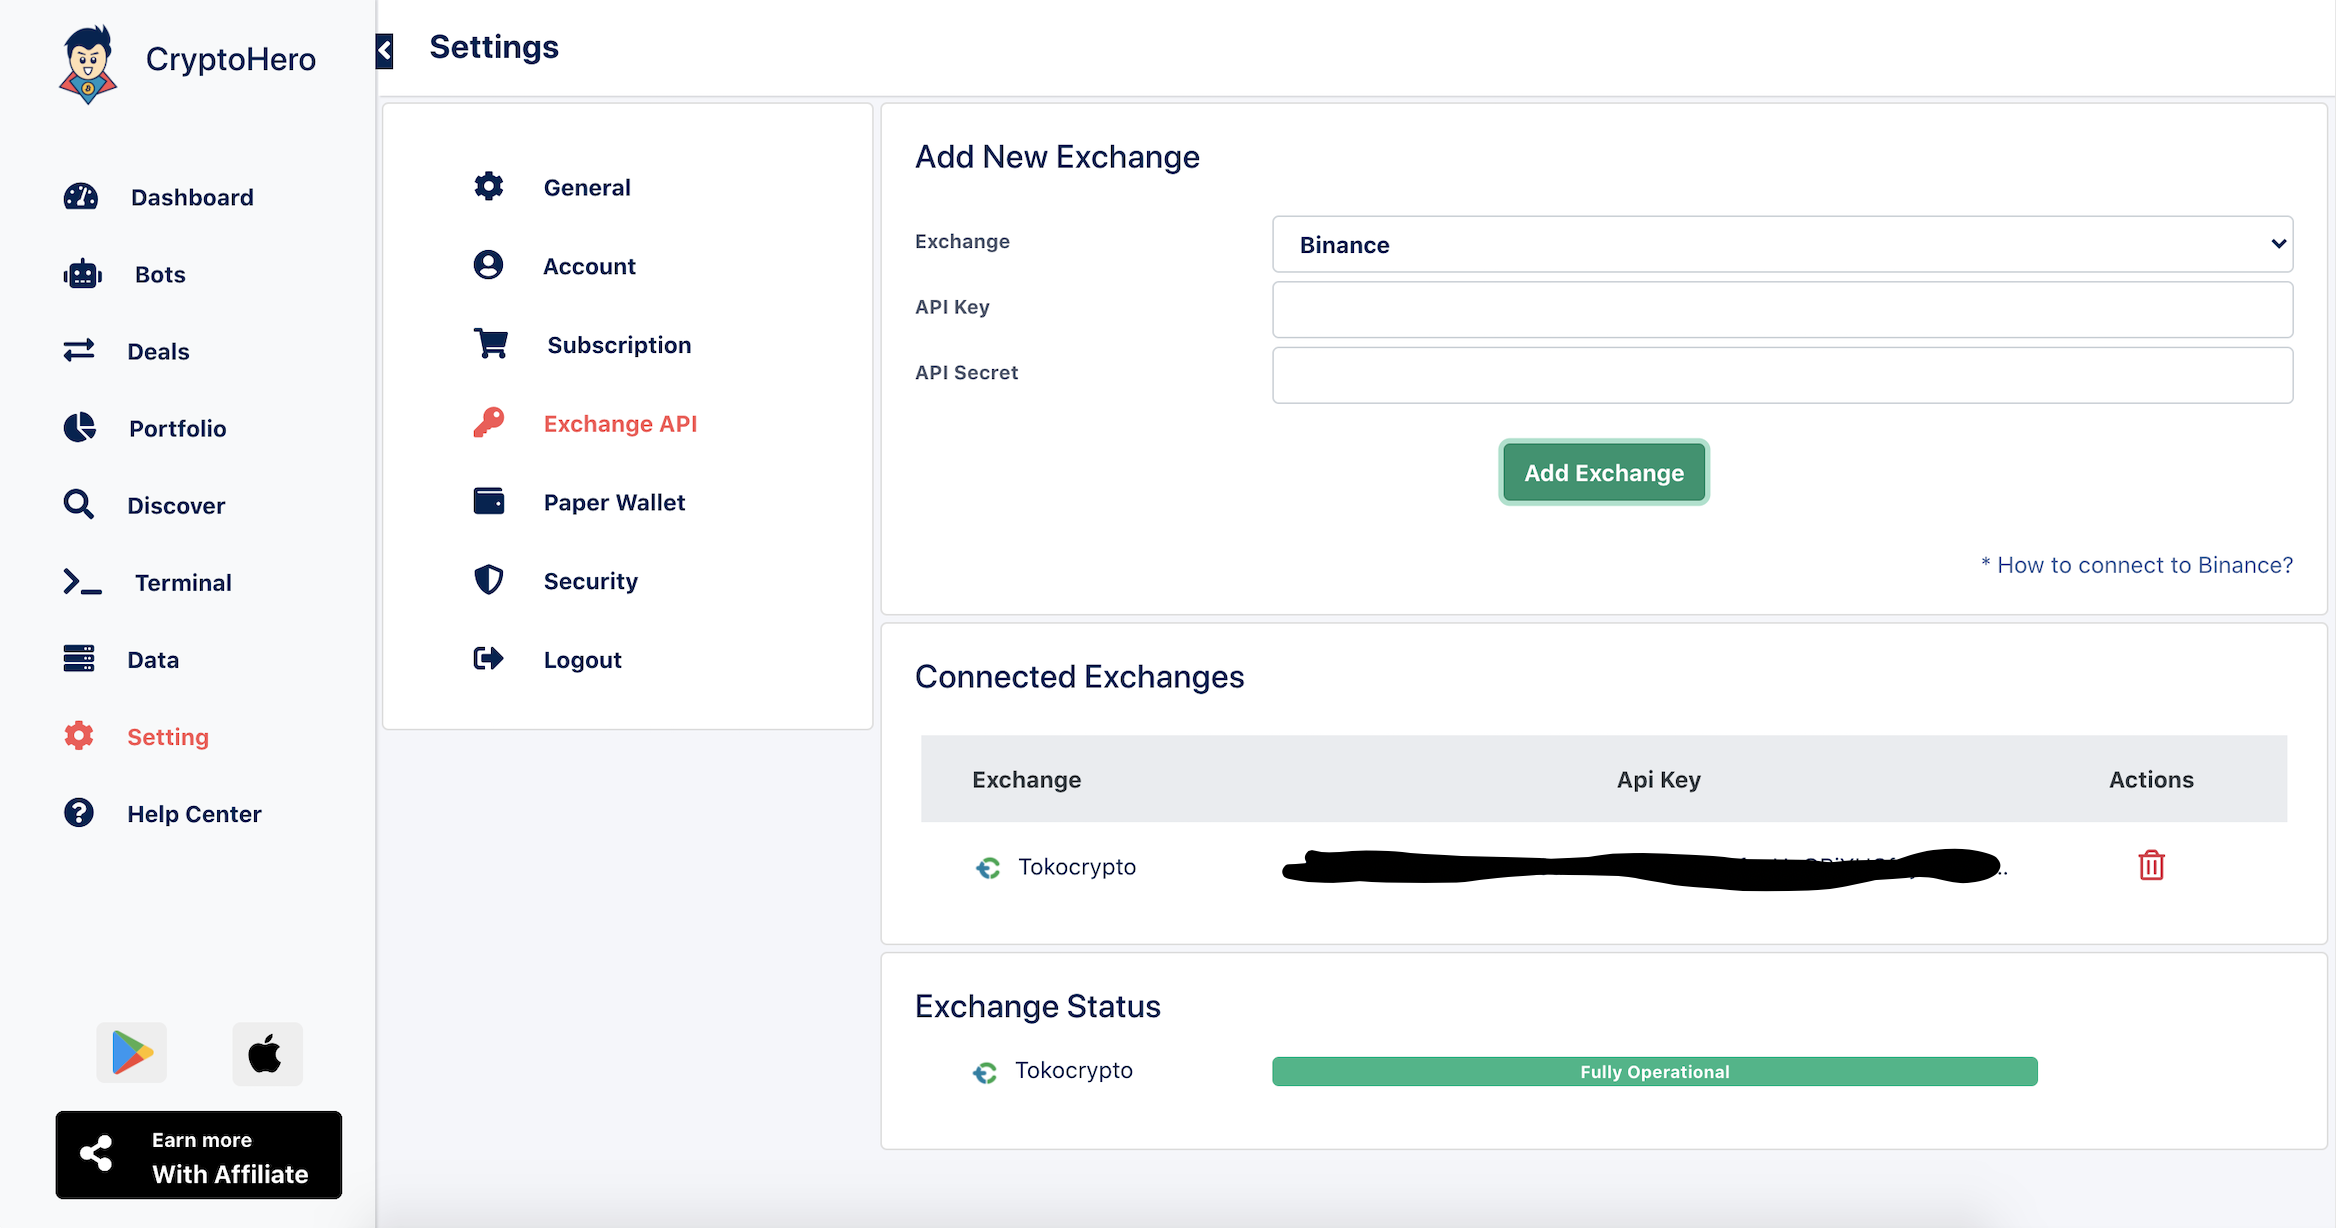Image resolution: width=2336 pixels, height=1228 pixels.
Task: Click the red Setting gear icon
Action: click(79, 735)
